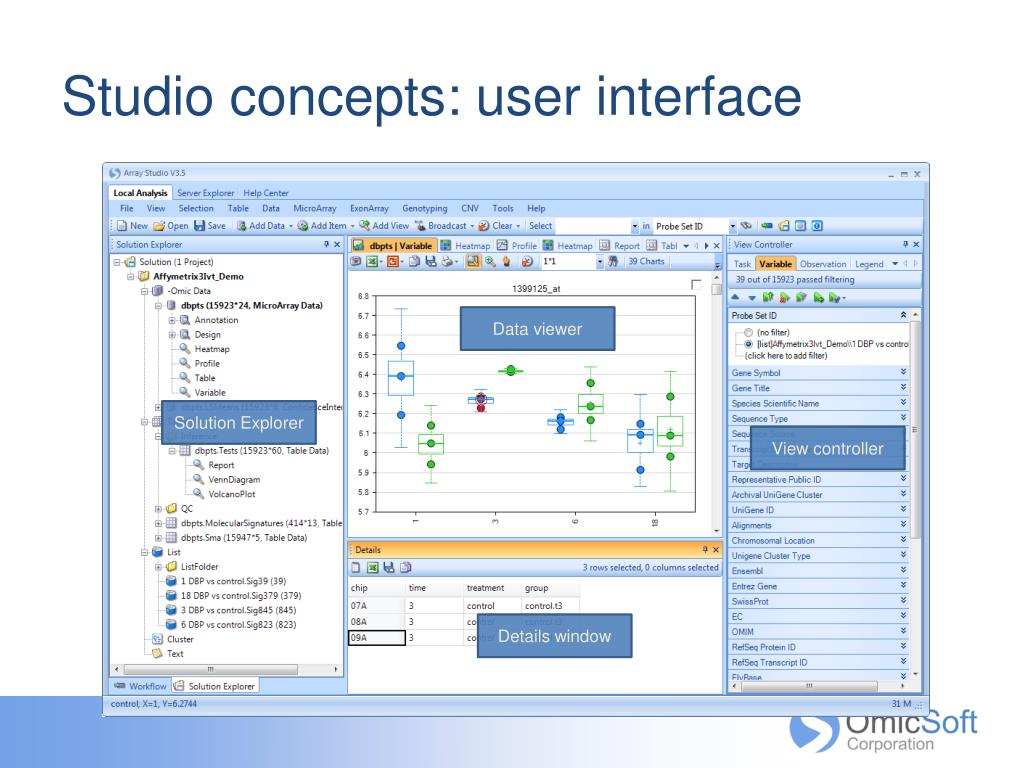Viewport: 1024px width, 768px height.
Task: Click the print icon in chart toolbar
Action: (x=447, y=262)
